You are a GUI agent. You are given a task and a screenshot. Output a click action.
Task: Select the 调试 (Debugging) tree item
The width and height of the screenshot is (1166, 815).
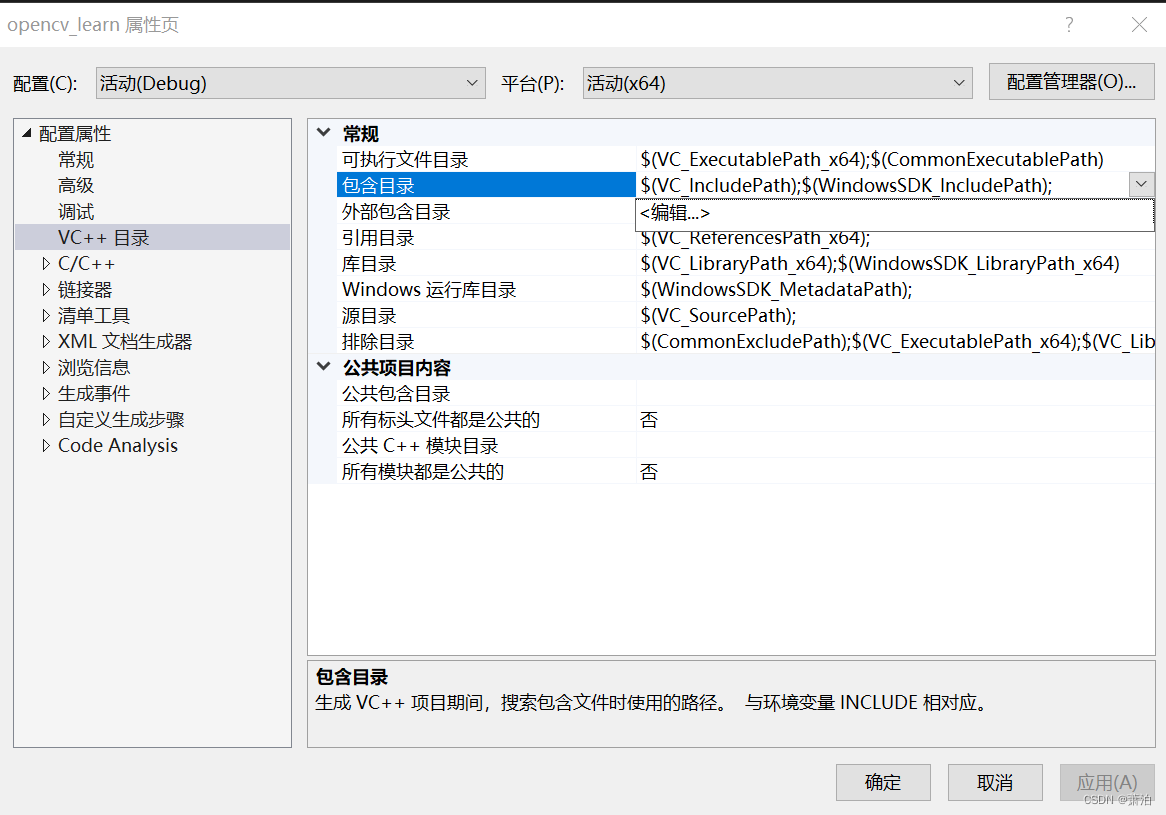(x=75, y=211)
